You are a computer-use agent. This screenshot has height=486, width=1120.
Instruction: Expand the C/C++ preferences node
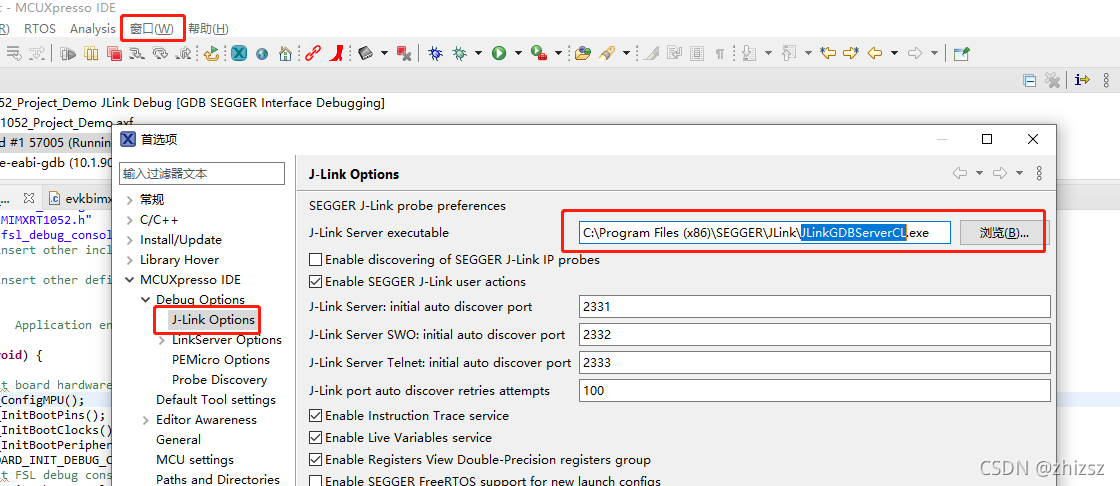coord(129,219)
